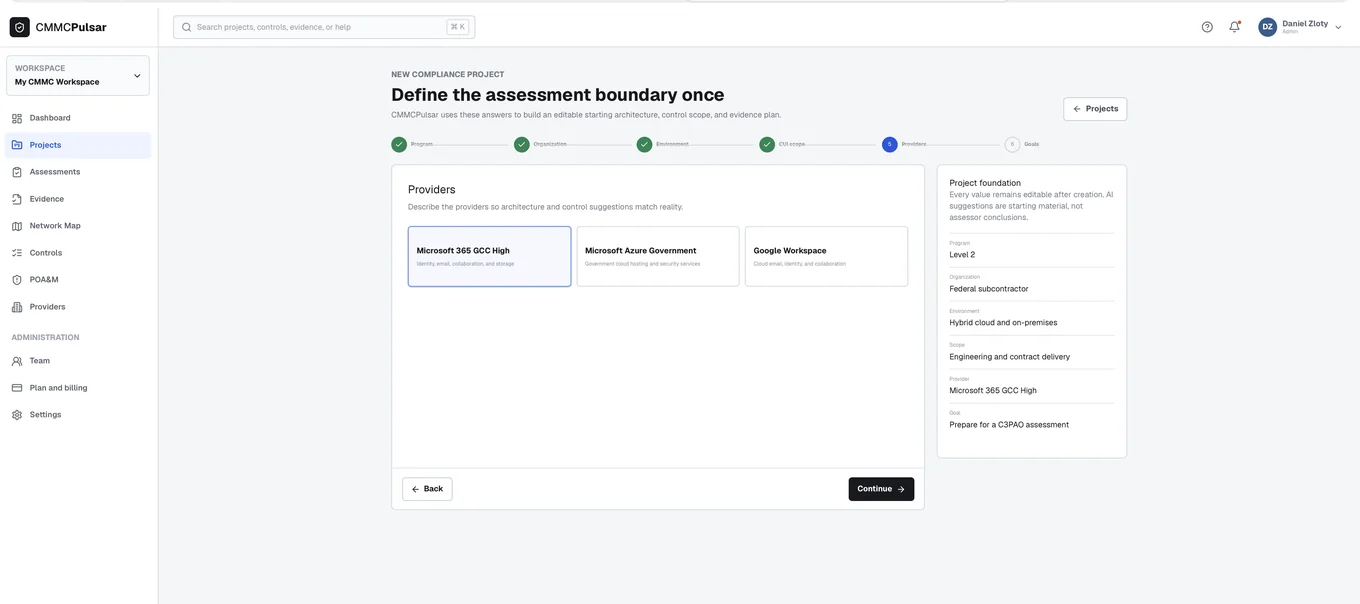Open the help question mark icon

1207,27
